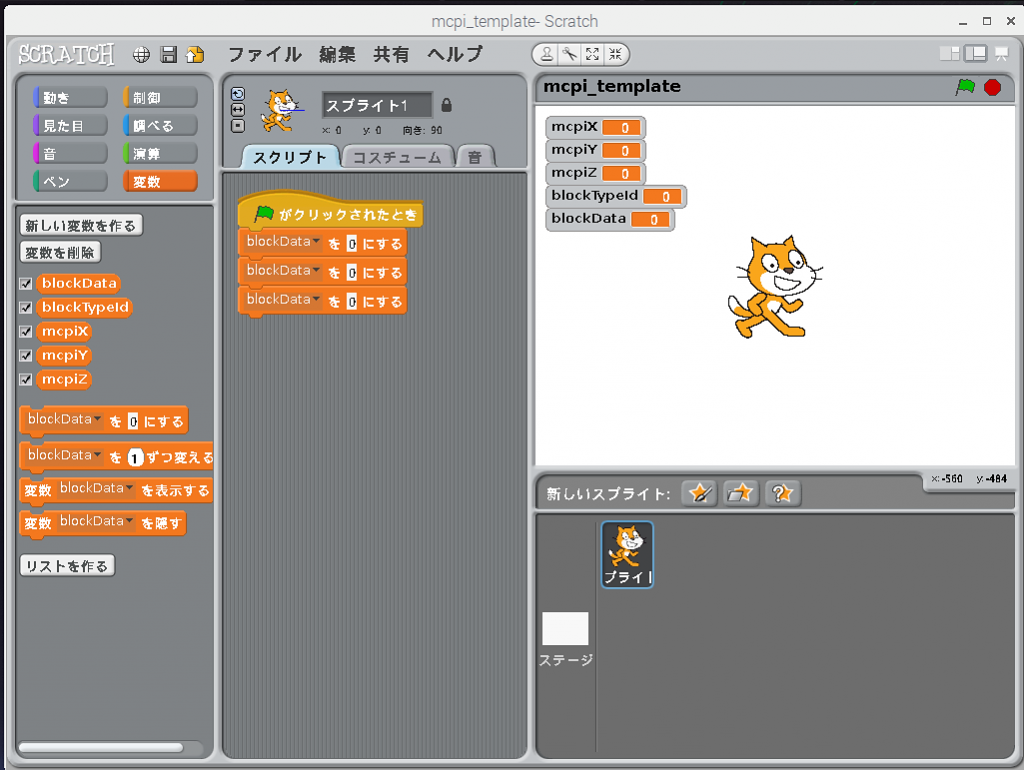Select the shrink sprite tool
The width and height of the screenshot is (1024, 770).
click(x=615, y=54)
